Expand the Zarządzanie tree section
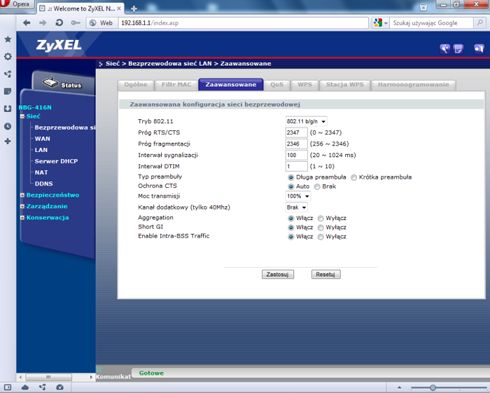490x393 pixels. 22,206
